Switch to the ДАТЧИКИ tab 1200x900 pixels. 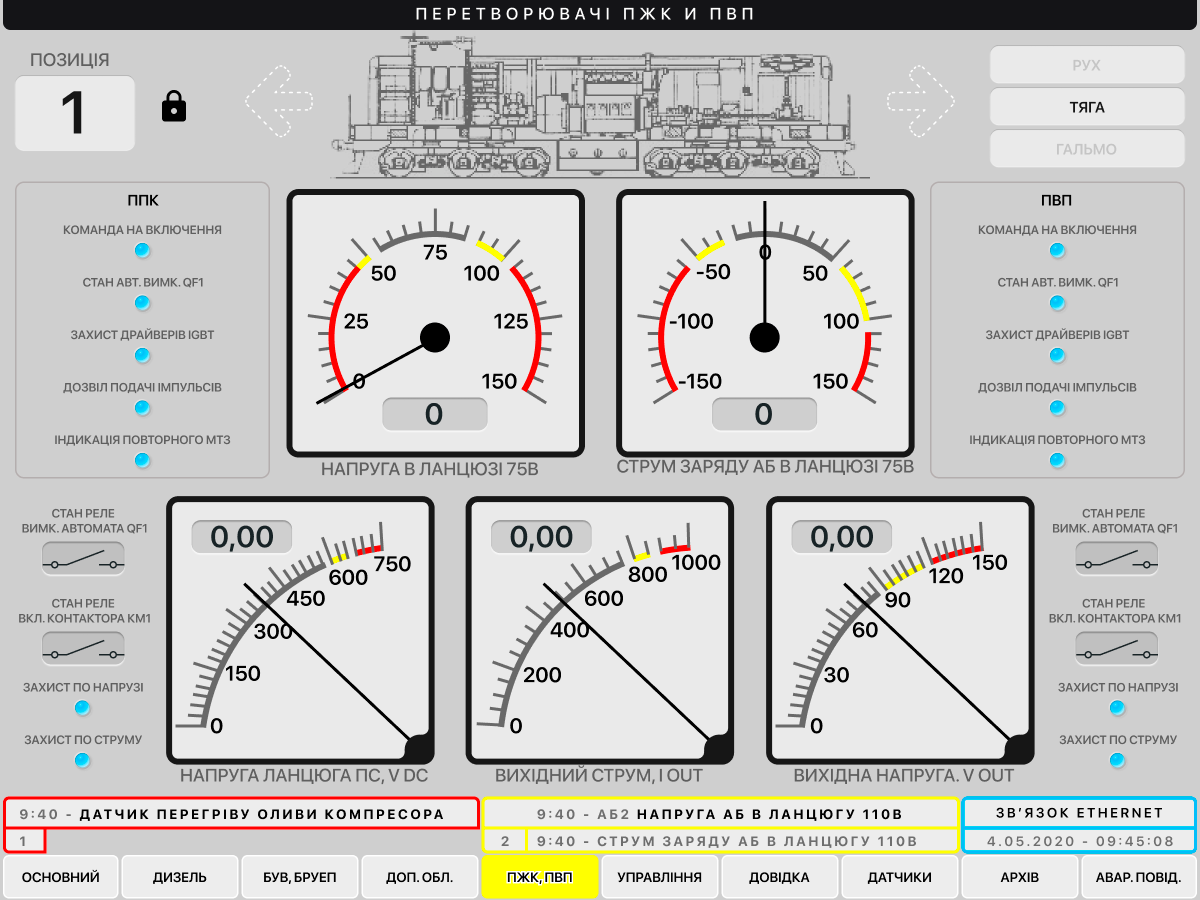tap(900, 877)
